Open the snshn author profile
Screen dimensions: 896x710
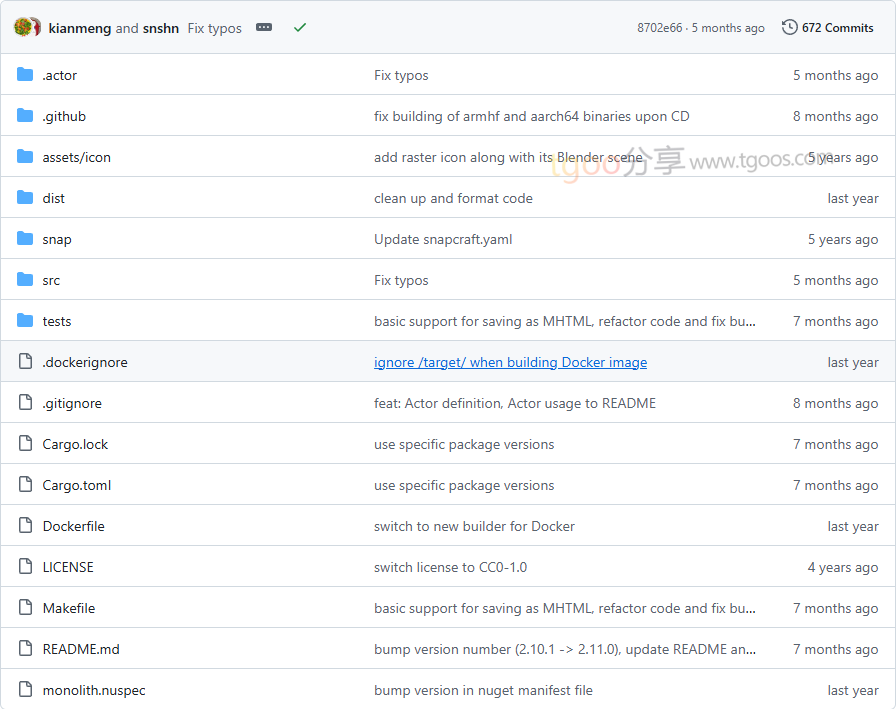click(161, 28)
